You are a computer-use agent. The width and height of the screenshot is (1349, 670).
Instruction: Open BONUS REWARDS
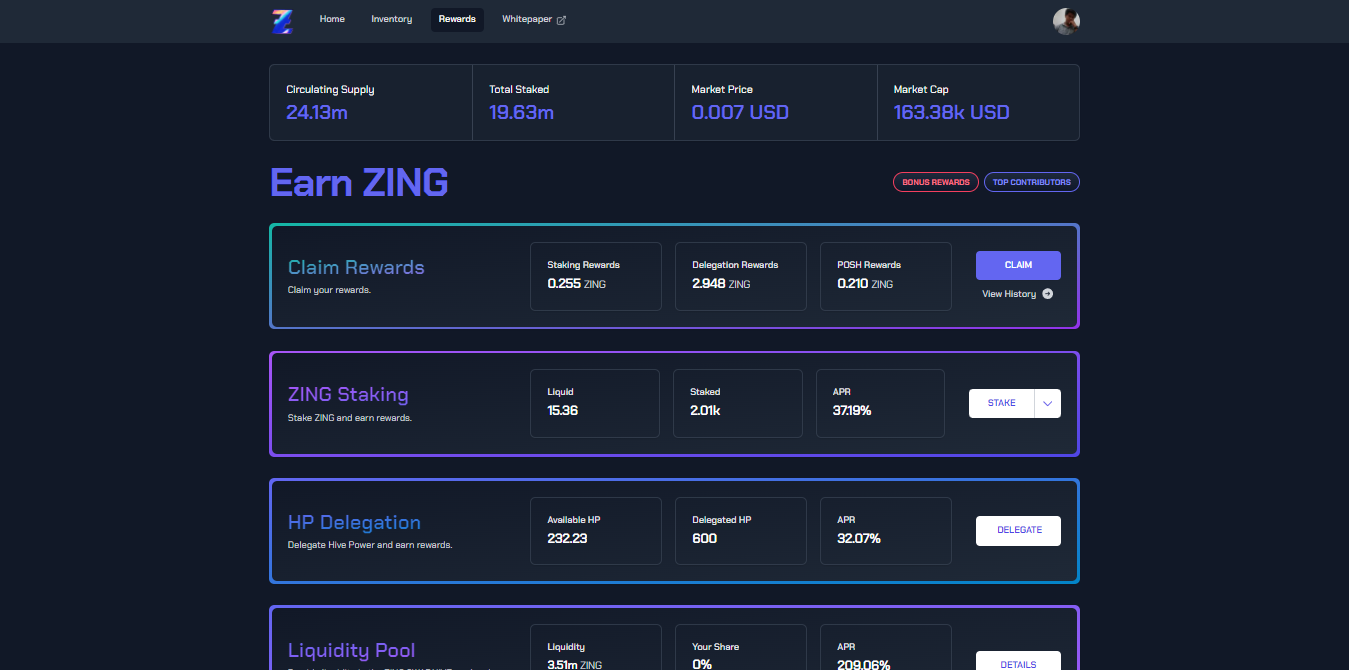pos(936,182)
